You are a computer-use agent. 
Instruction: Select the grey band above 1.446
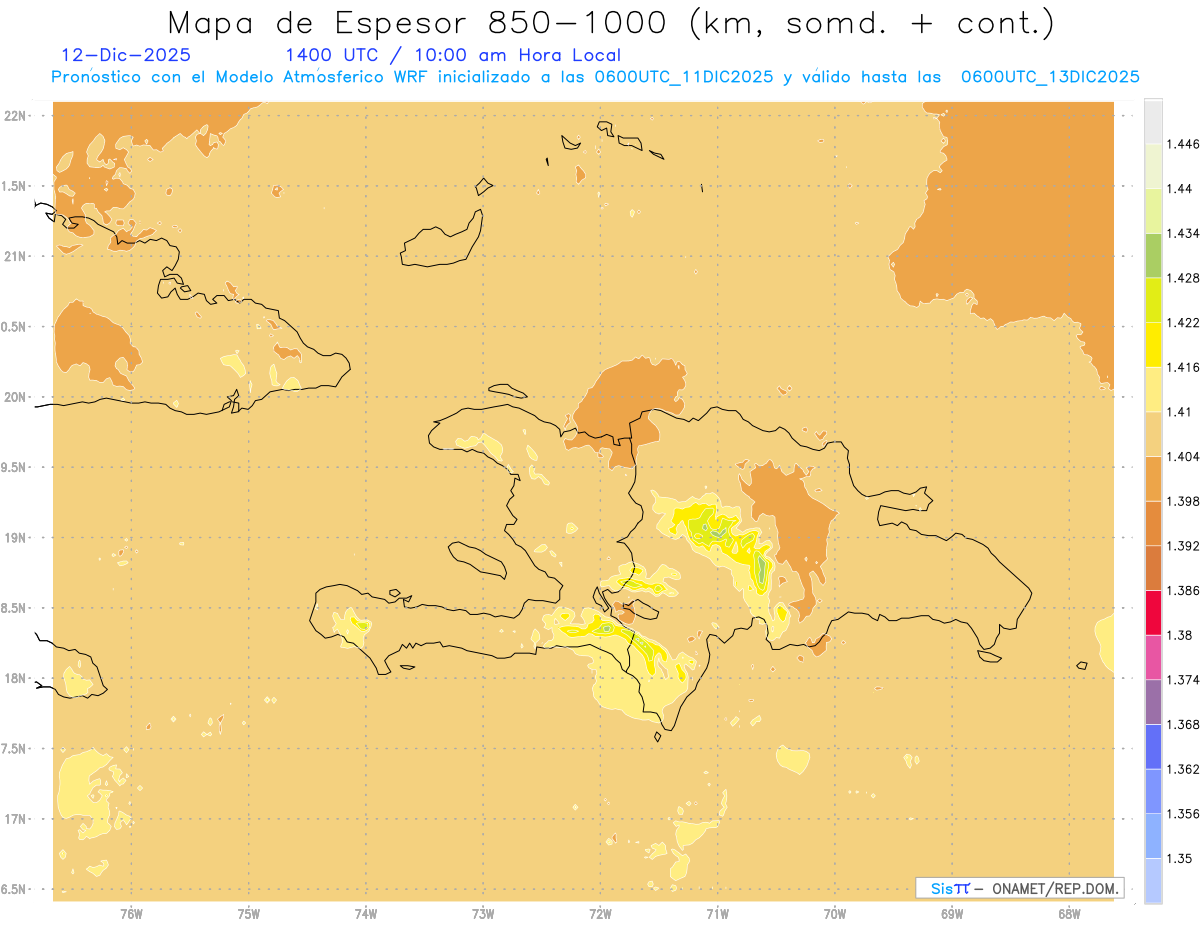click(1153, 121)
